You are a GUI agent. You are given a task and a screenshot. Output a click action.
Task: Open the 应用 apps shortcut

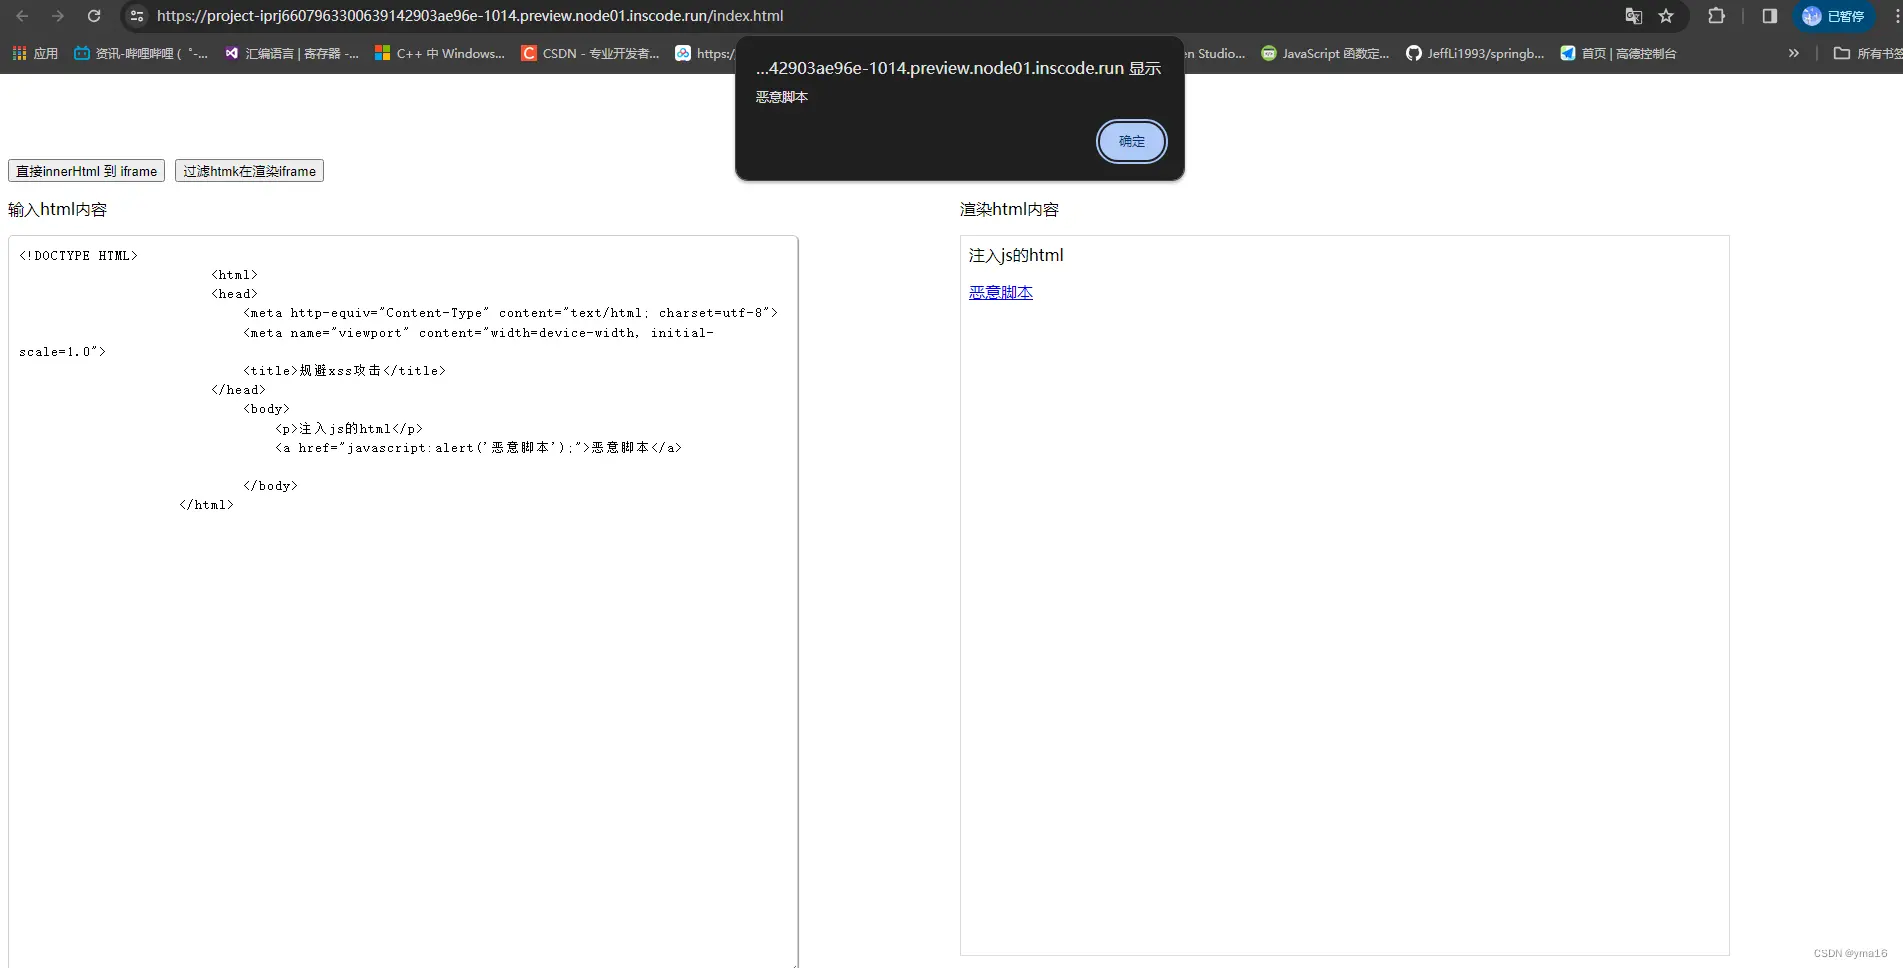pos(36,53)
